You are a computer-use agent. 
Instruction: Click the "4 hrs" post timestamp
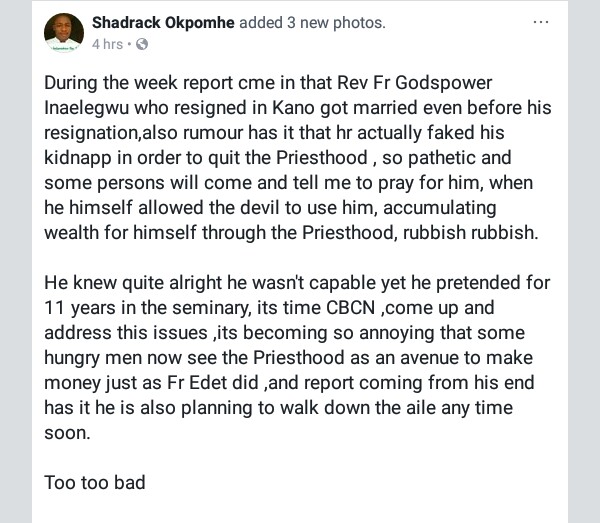[x=108, y=44]
